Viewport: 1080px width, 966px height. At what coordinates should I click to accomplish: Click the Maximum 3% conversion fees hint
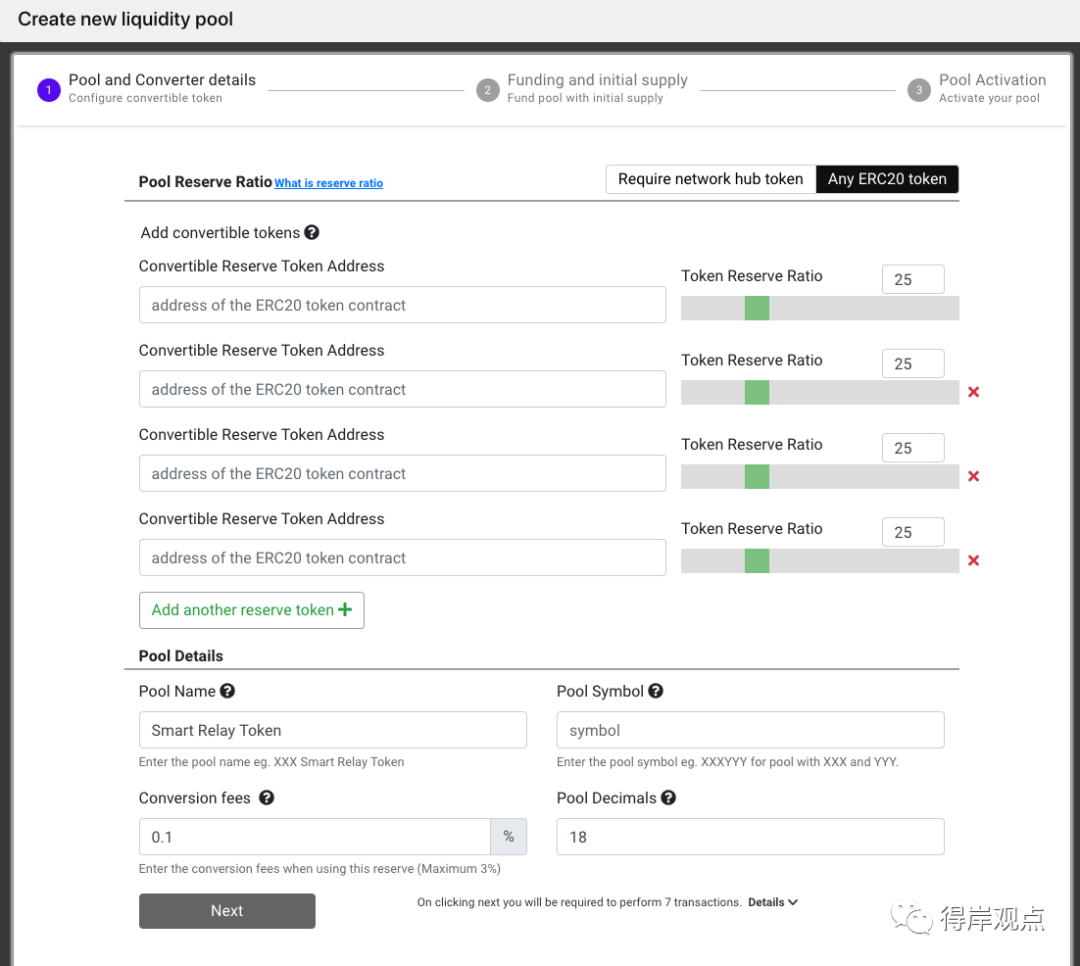pyautogui.click(x=320, y=869)
